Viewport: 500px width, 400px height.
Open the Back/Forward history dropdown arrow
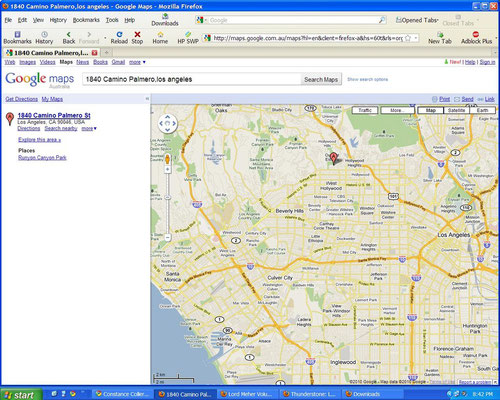105,38
